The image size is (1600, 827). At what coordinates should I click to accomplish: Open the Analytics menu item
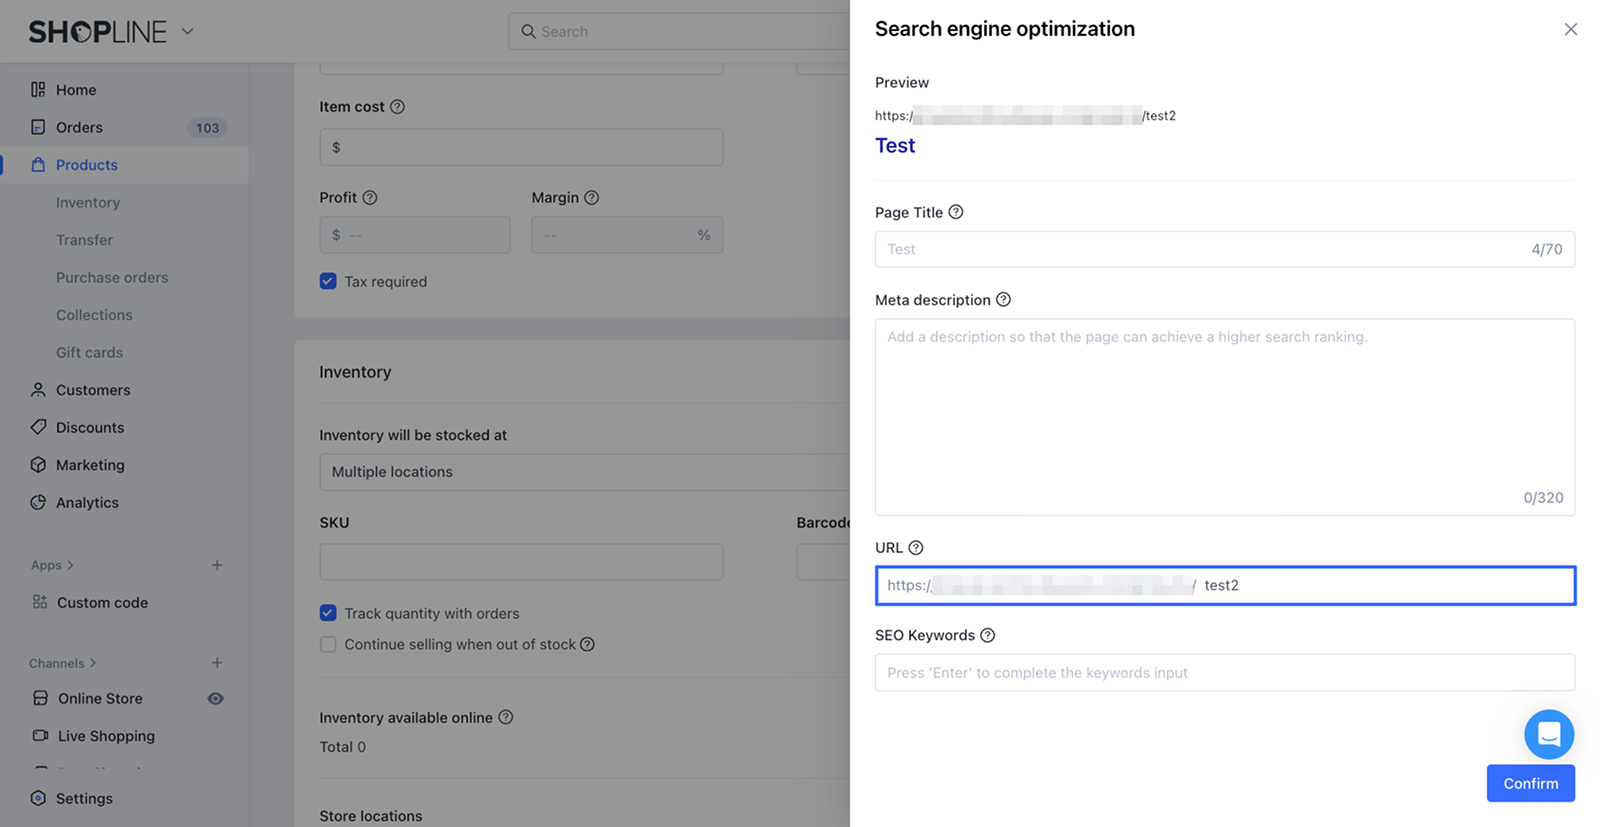click(87, 502)
